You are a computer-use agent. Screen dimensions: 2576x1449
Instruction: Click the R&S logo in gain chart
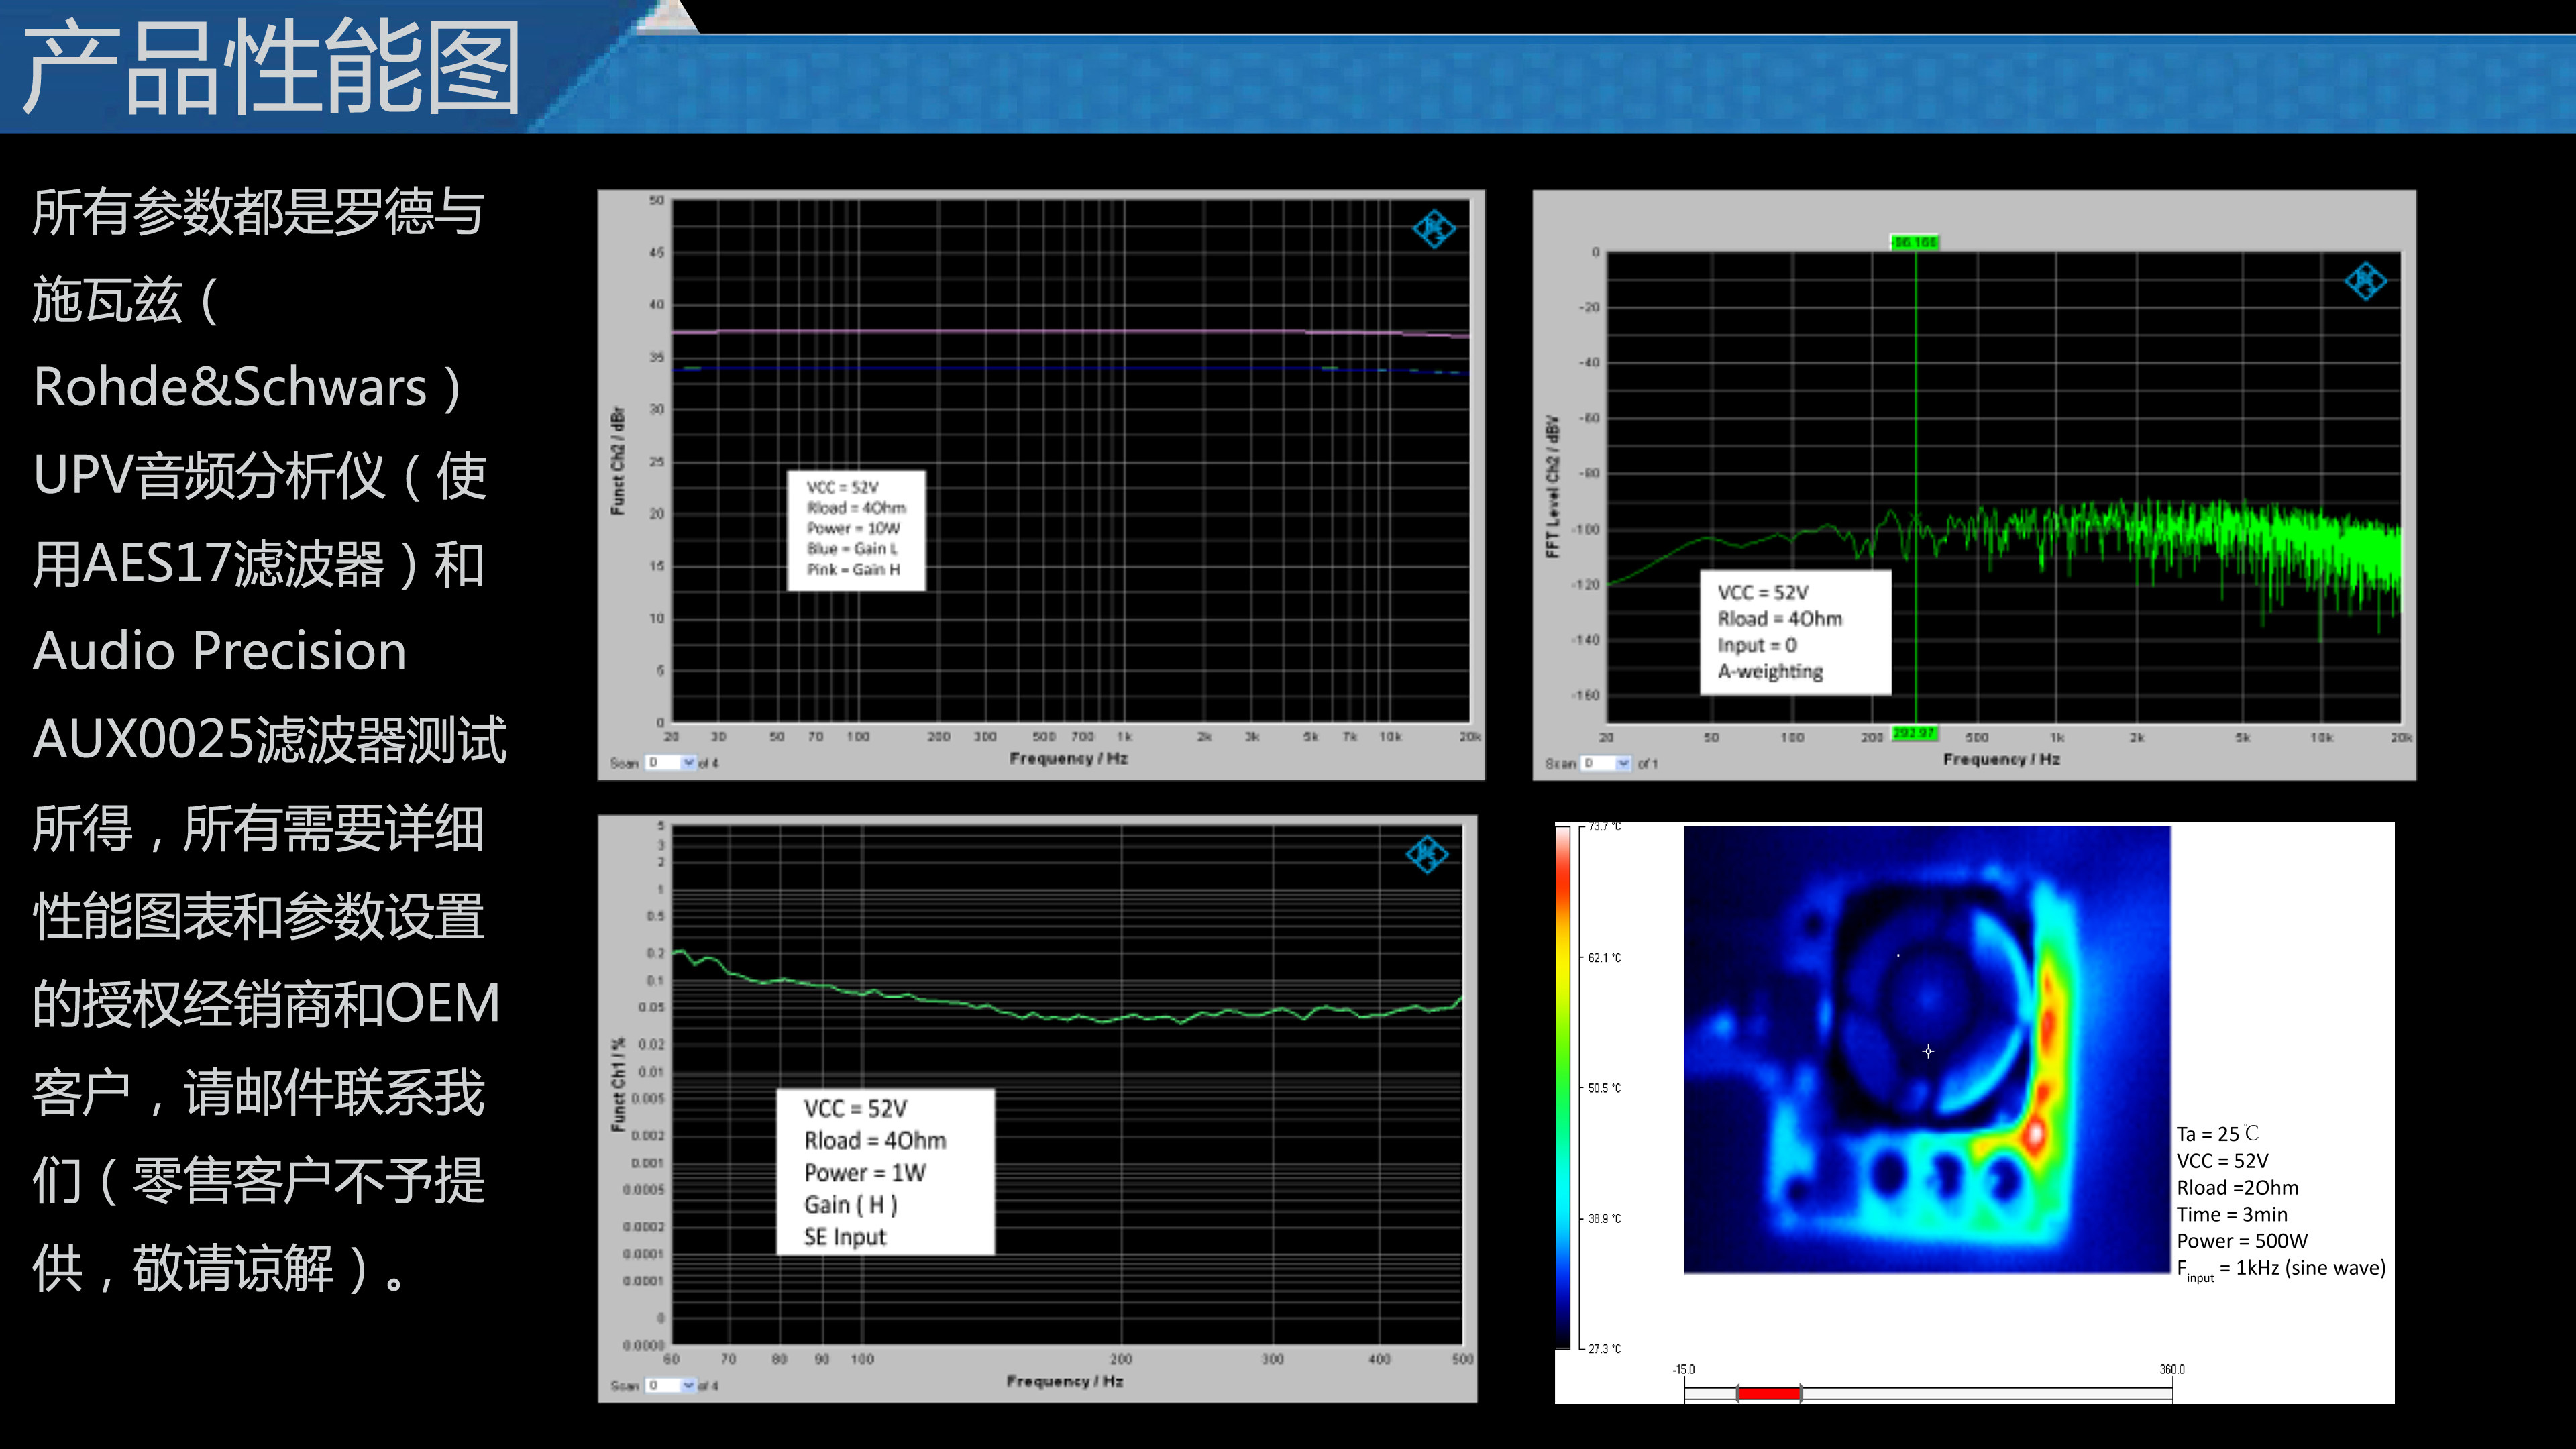pos(1433,229)
